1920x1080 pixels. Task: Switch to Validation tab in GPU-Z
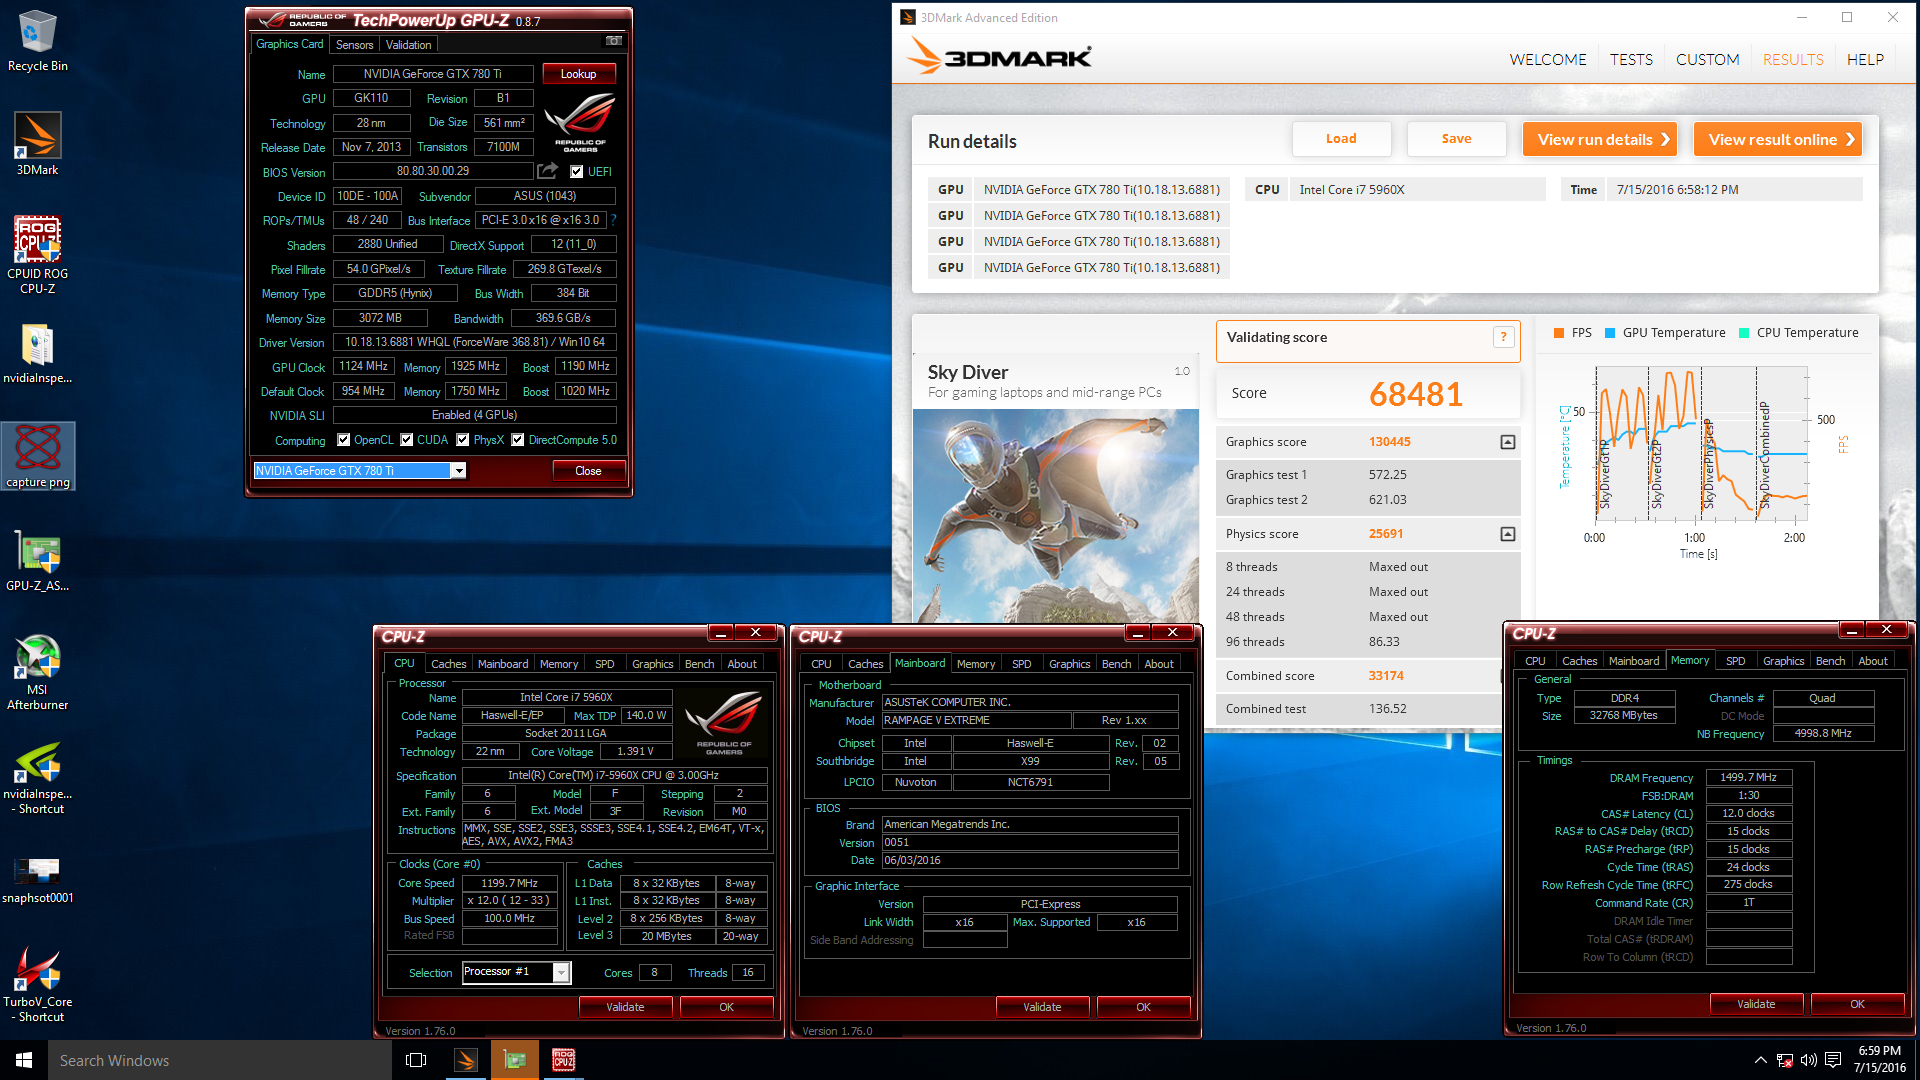click(x=409, y=44)
